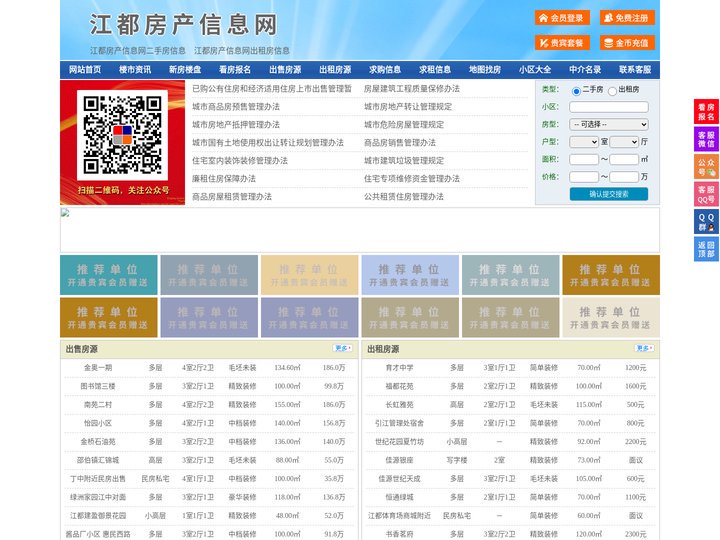The width and height of the screenshot is (720, 540).
Task: Open 新房楼盘 navigation item
Action: 185,70
